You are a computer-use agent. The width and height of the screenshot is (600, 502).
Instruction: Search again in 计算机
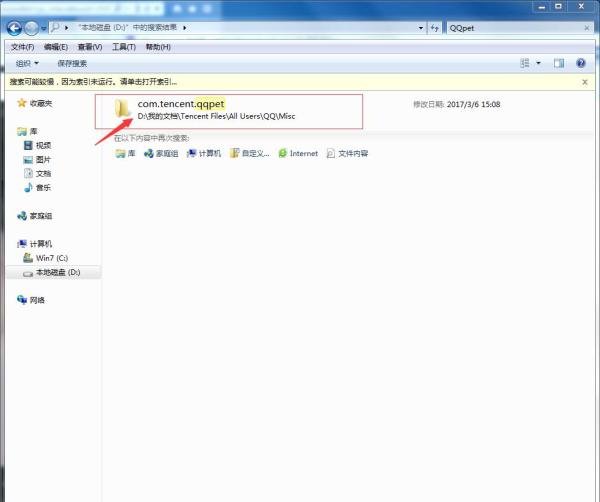pos(204,153)
